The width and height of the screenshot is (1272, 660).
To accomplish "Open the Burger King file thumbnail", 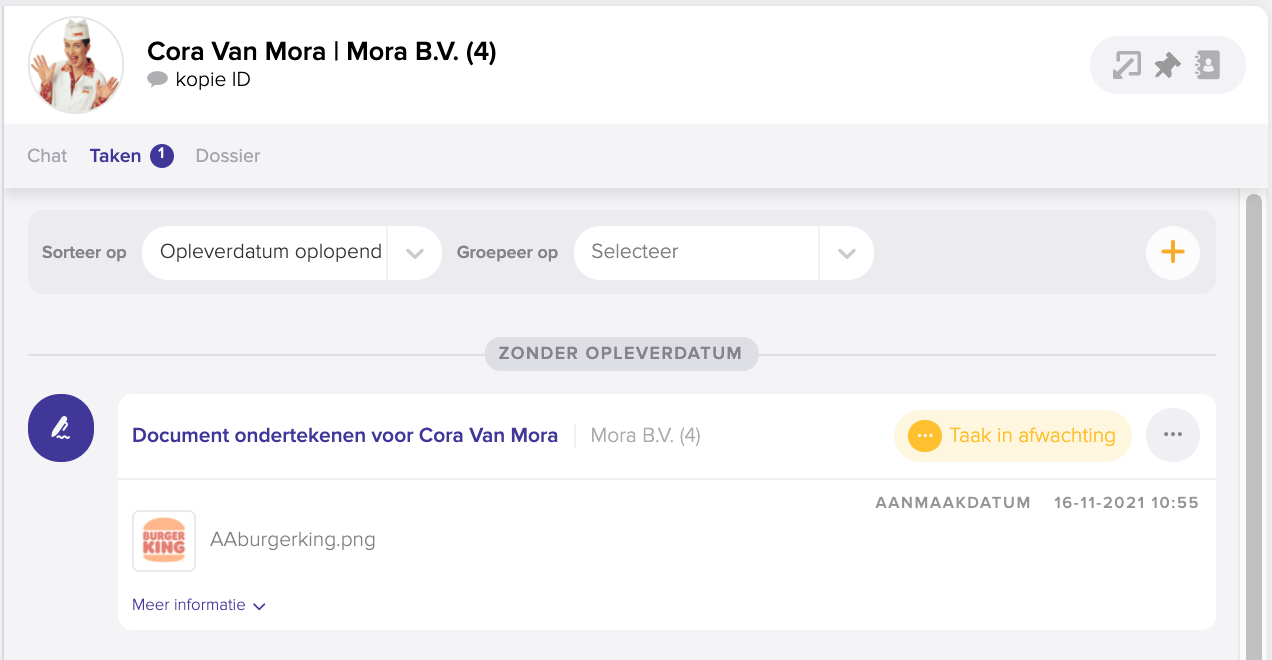I will 164,540.
